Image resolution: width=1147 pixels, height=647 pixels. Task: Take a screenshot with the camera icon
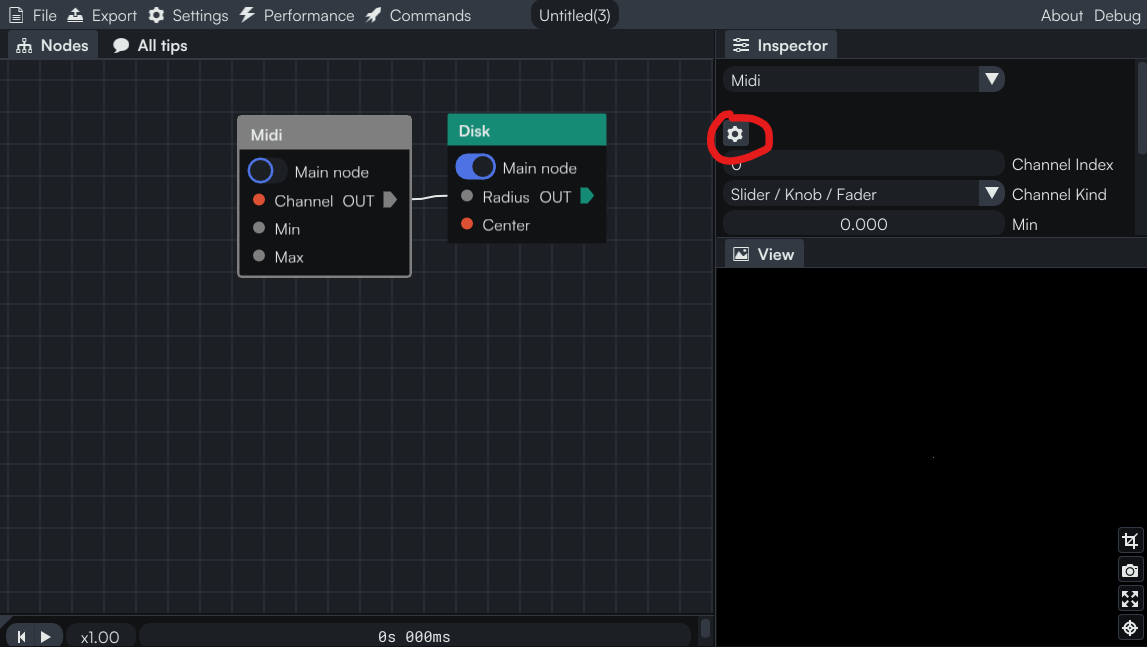tap(1130, 570)
